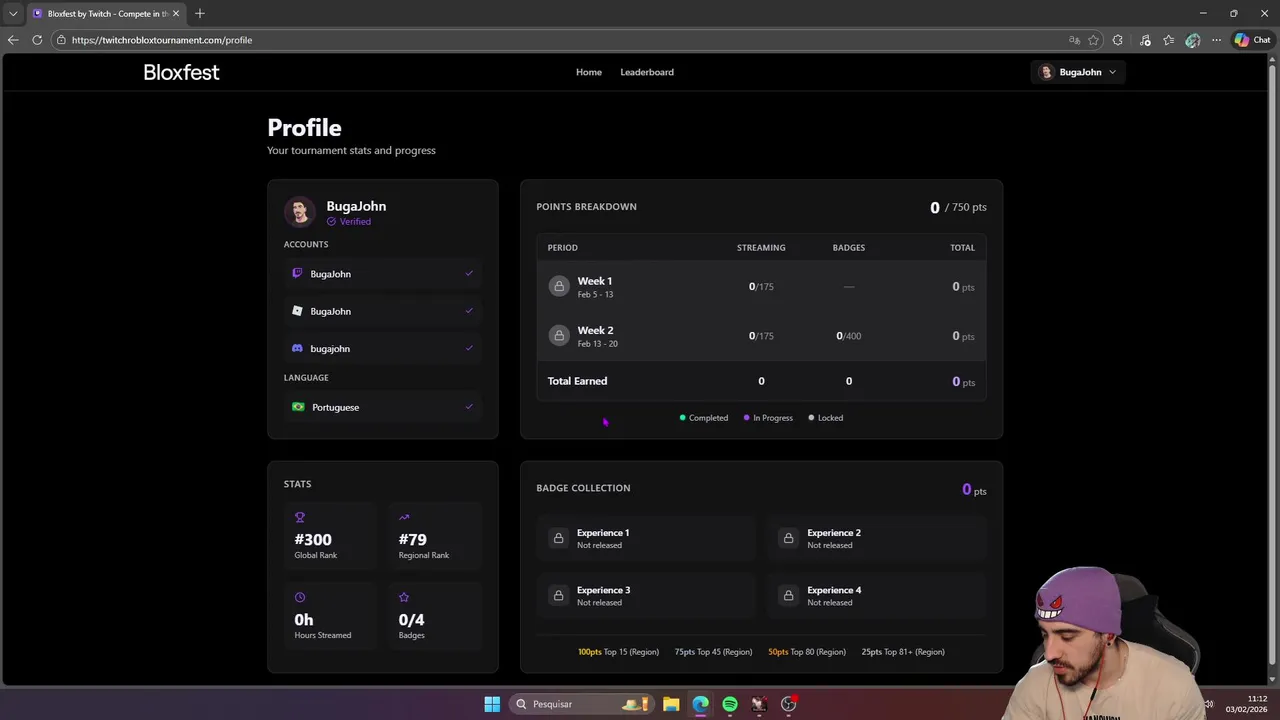
Task: Click the 75pts Top 45 (Region) text
Action: 713,652
